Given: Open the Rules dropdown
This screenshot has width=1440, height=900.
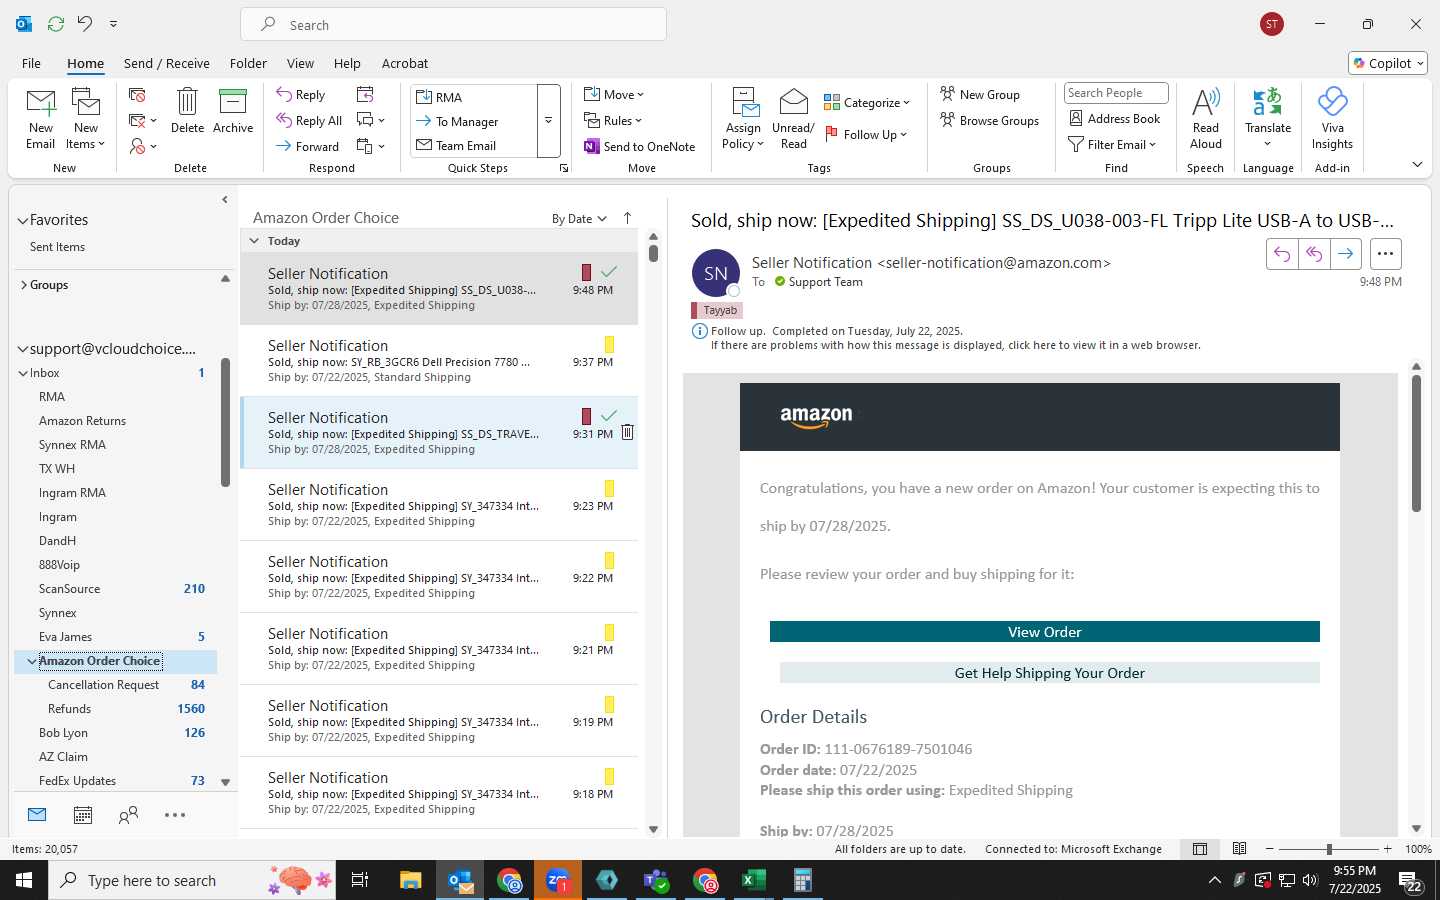Looking at the screenshot, I should click(614, 120).
